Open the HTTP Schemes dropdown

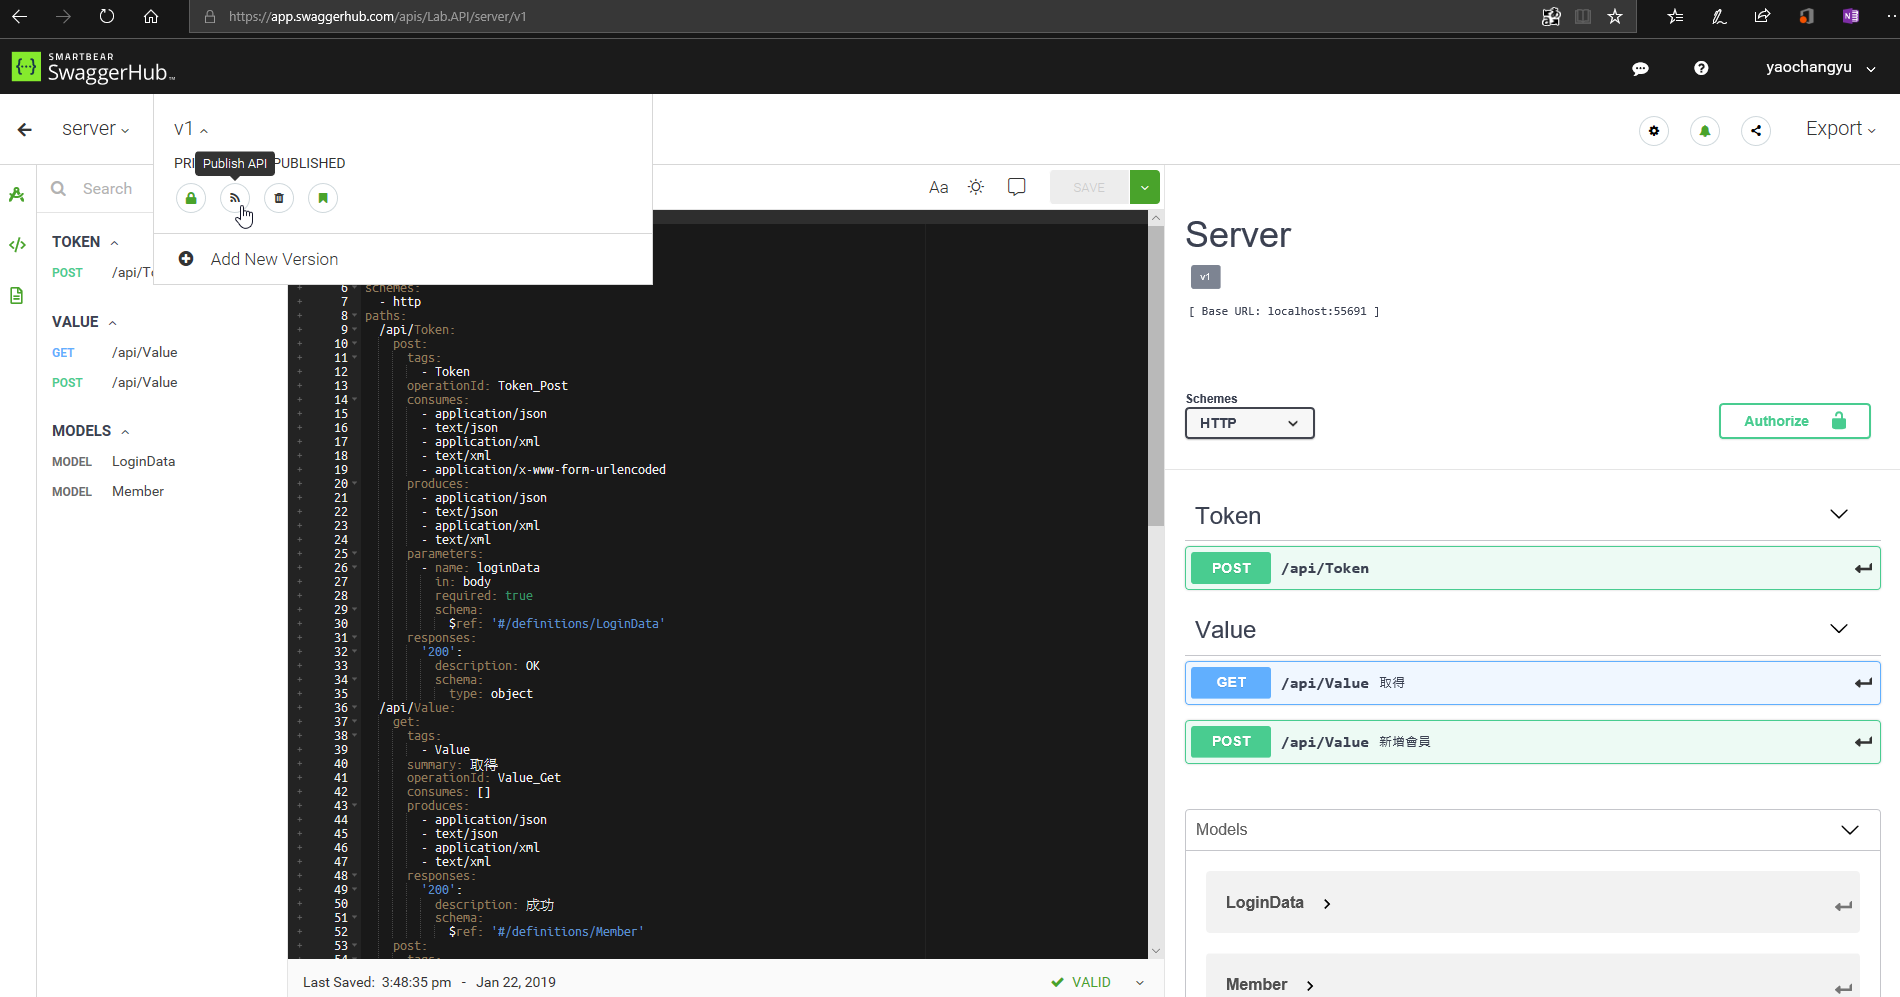click(x=1249, y=422)
